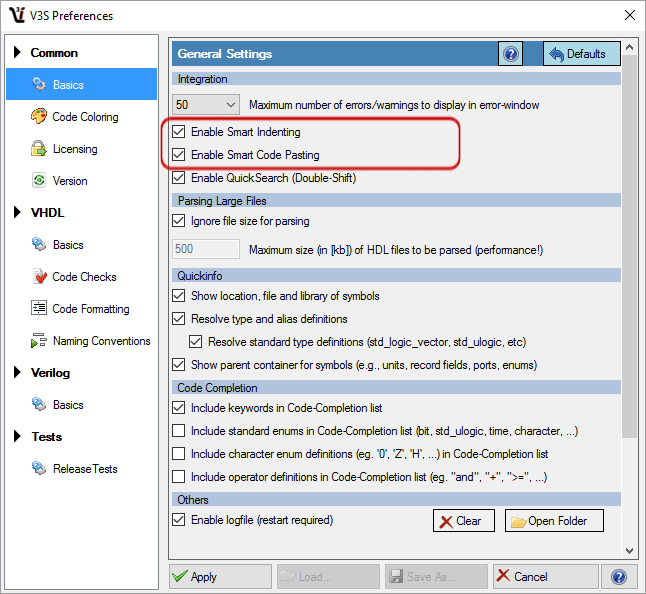Screen dimensions: 646x594
Task: Click the Naming Conventions icon
Action: click(x=39, y=341)
